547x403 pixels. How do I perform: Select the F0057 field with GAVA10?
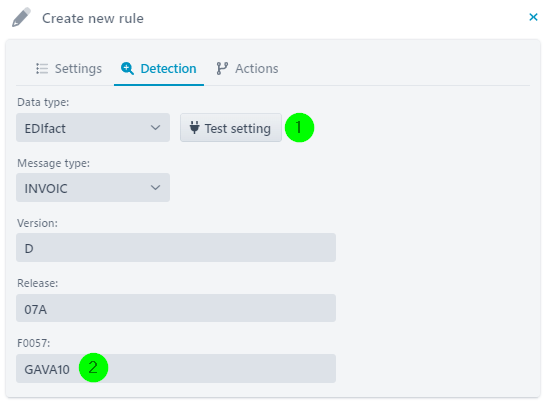pyautogui.click(x=176, y=368)
